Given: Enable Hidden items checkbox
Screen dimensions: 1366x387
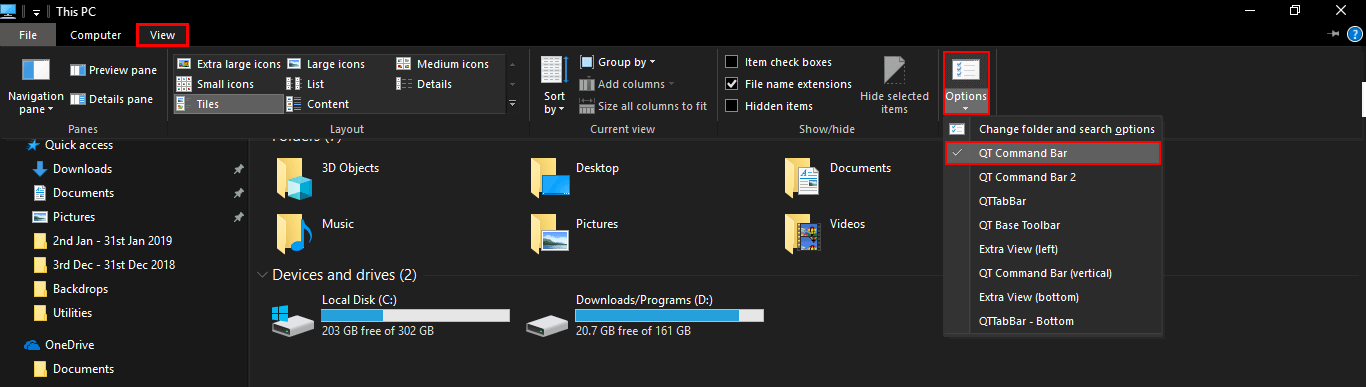Looking at the screenshot, I should coord(769,106).
